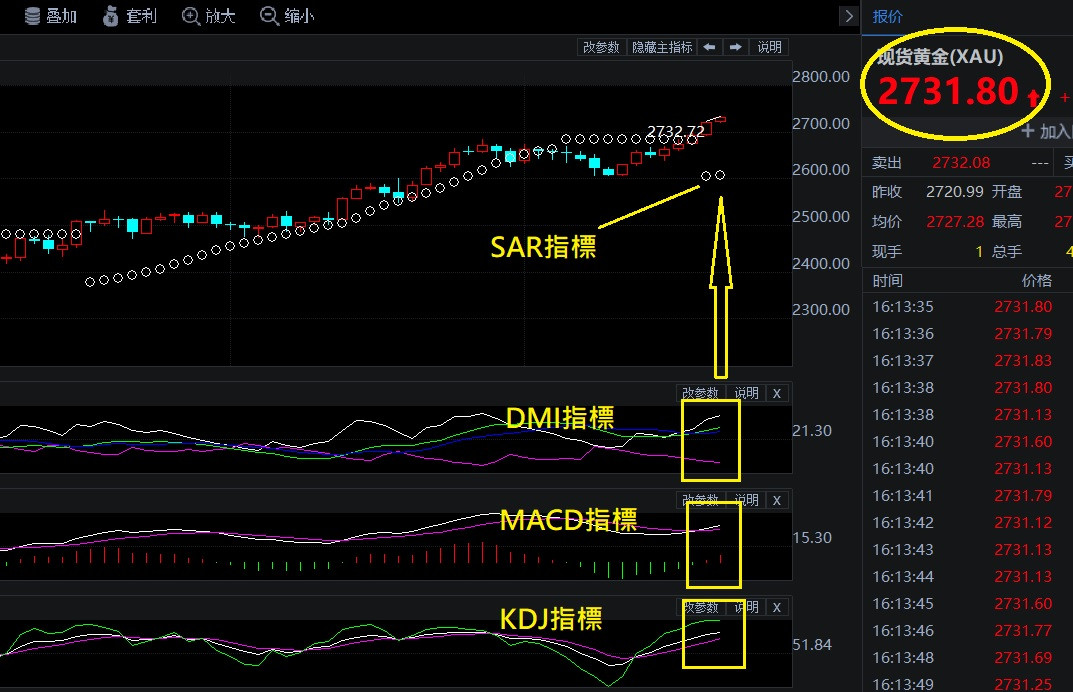The width and height of the screenshot is (1073, 692).
Task: Open 说明 for the KDJ panel
Action: pos(746,607)
